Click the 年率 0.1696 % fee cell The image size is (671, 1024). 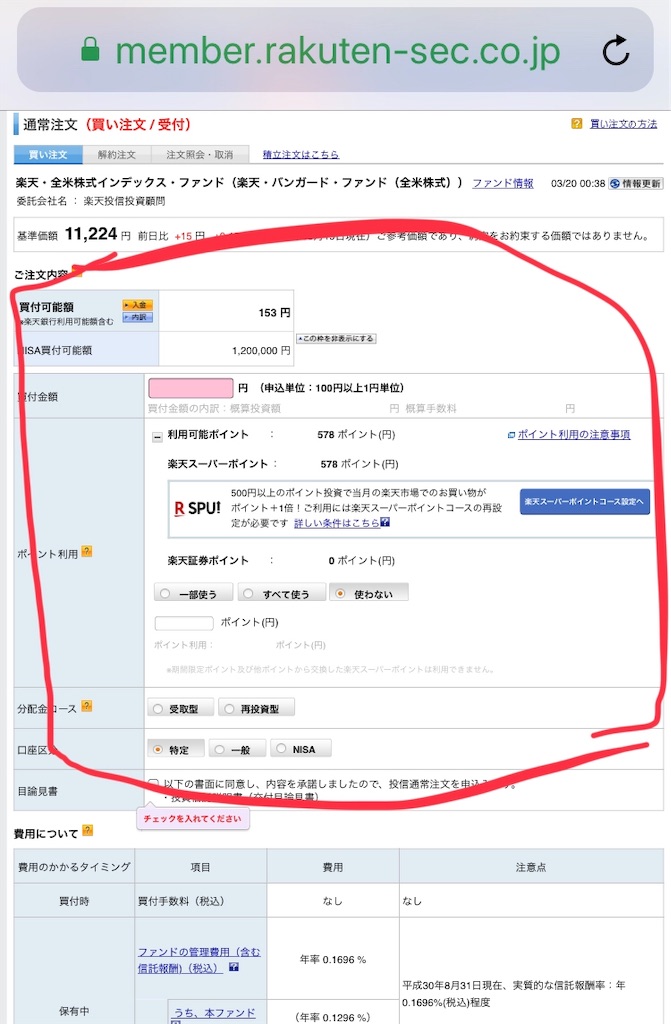click(x=333, y=959)
